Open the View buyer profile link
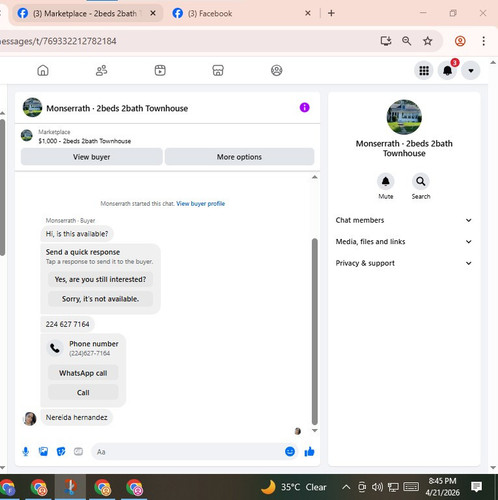The width and height of the screenshot is (498, 500). coord(200,204)
